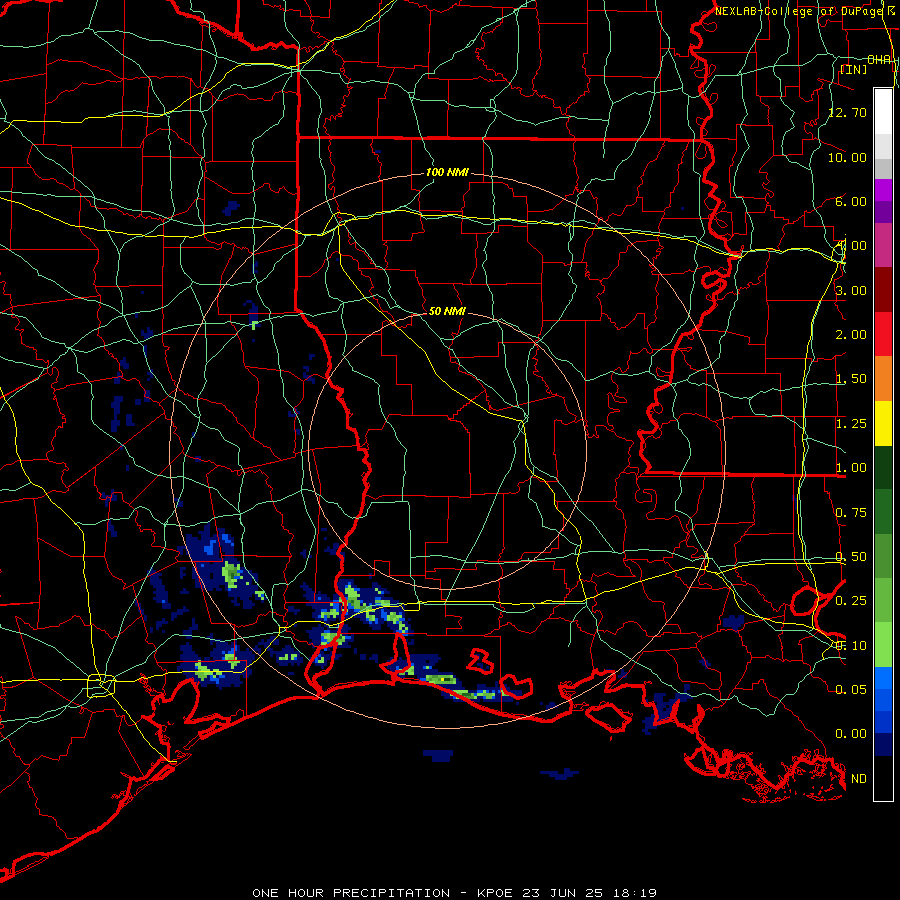Image resolution: width=900 pixels, height=900 pixels.
Task: Click the 10.00 legend value
Action: tap(848, 157)
